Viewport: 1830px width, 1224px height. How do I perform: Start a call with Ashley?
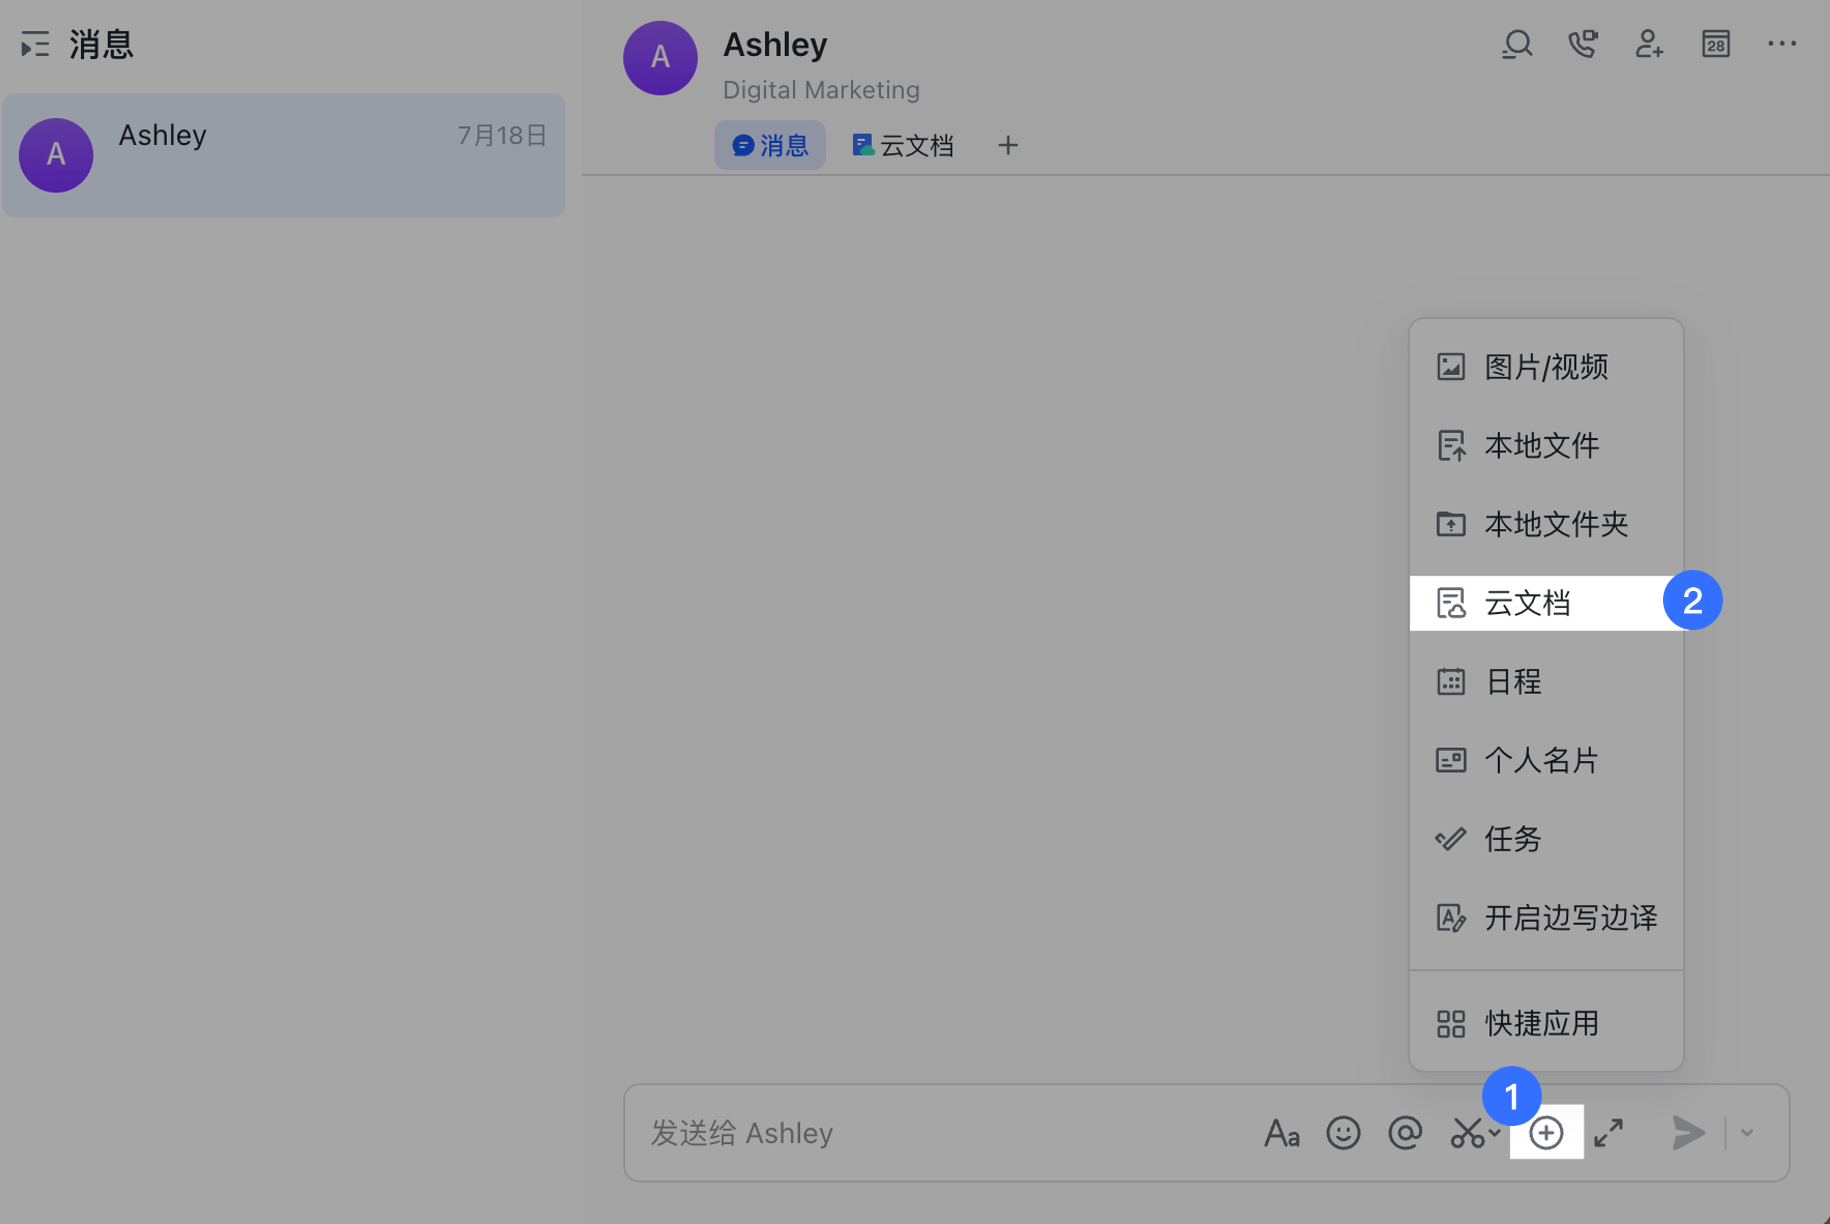click(x=1582, y=44)
